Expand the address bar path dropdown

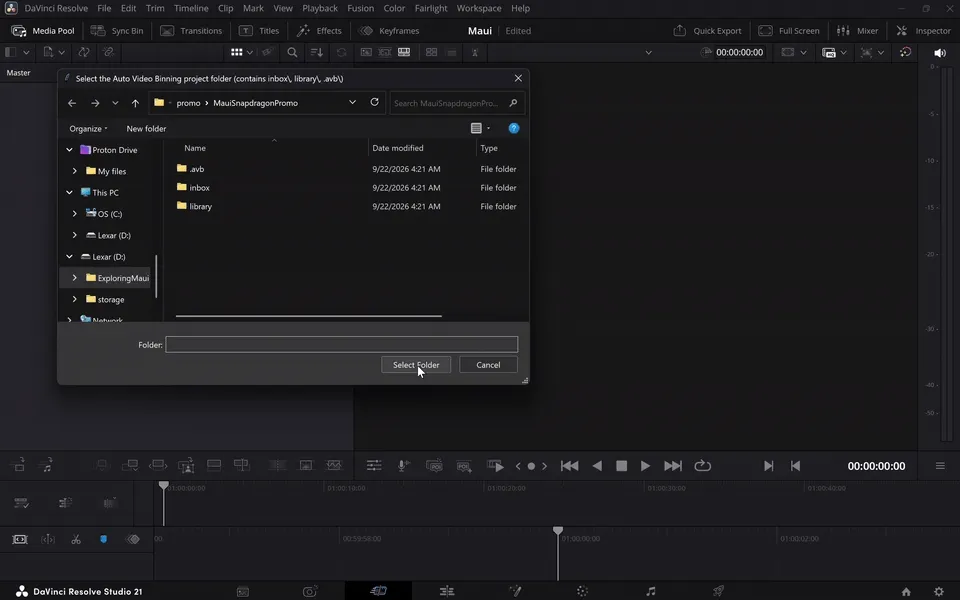pyautogui.click(x=352, y=102)
